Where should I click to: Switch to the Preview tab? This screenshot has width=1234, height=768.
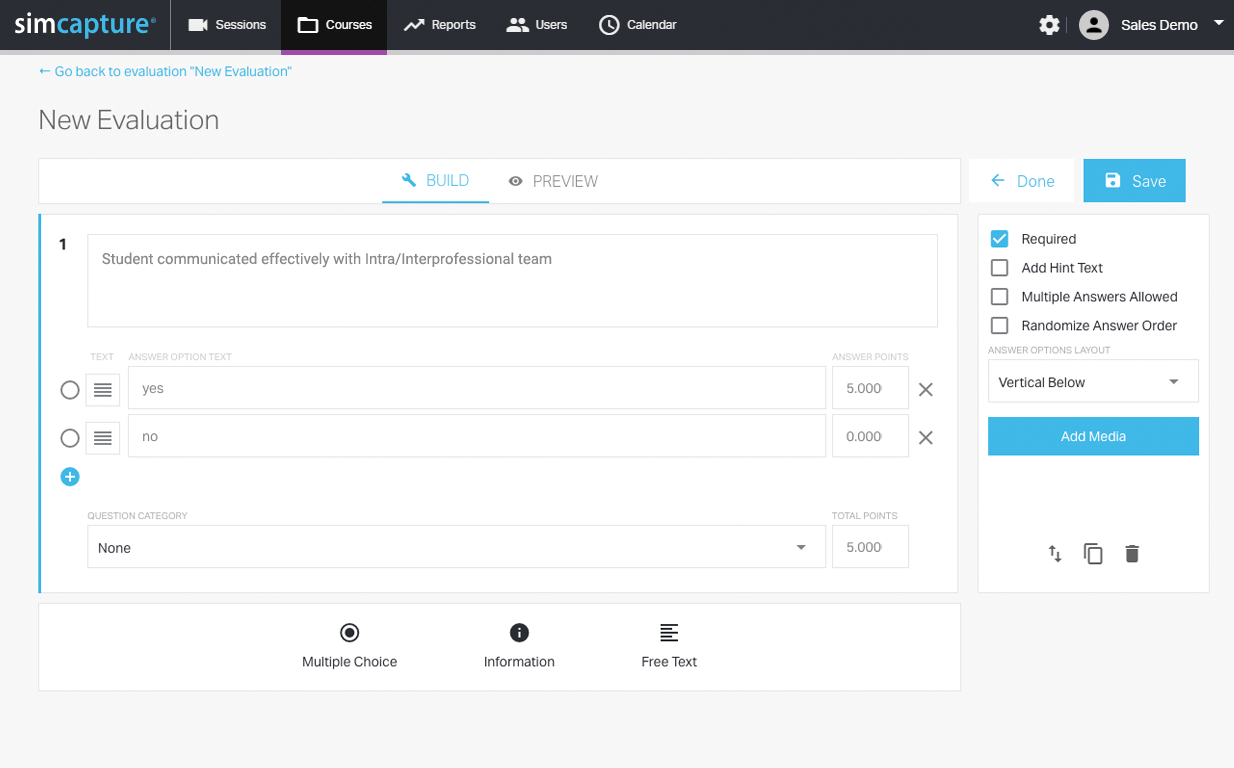[553, 181]
